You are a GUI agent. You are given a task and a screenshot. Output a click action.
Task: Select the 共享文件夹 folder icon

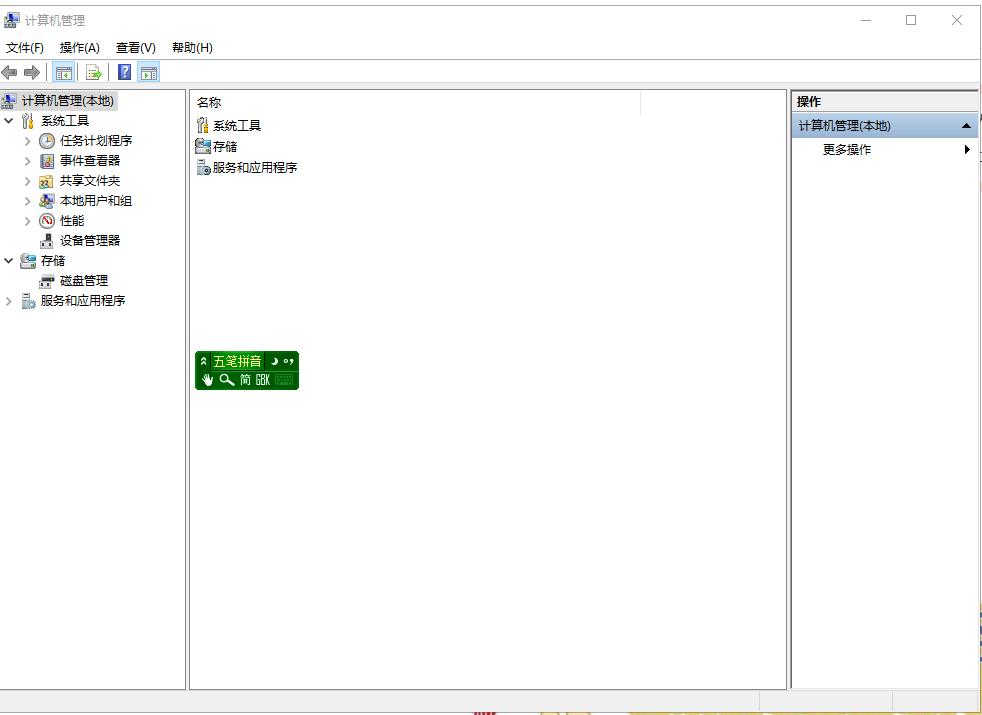(x=46, y=182)
